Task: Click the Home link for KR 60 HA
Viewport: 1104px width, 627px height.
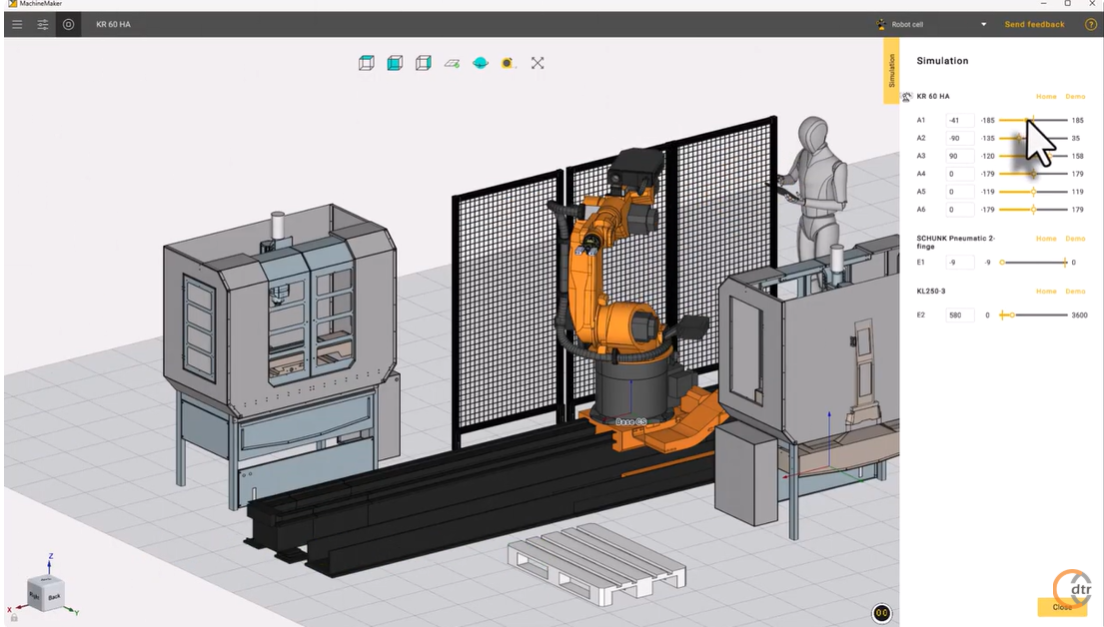Action: tap(1046, 97)
